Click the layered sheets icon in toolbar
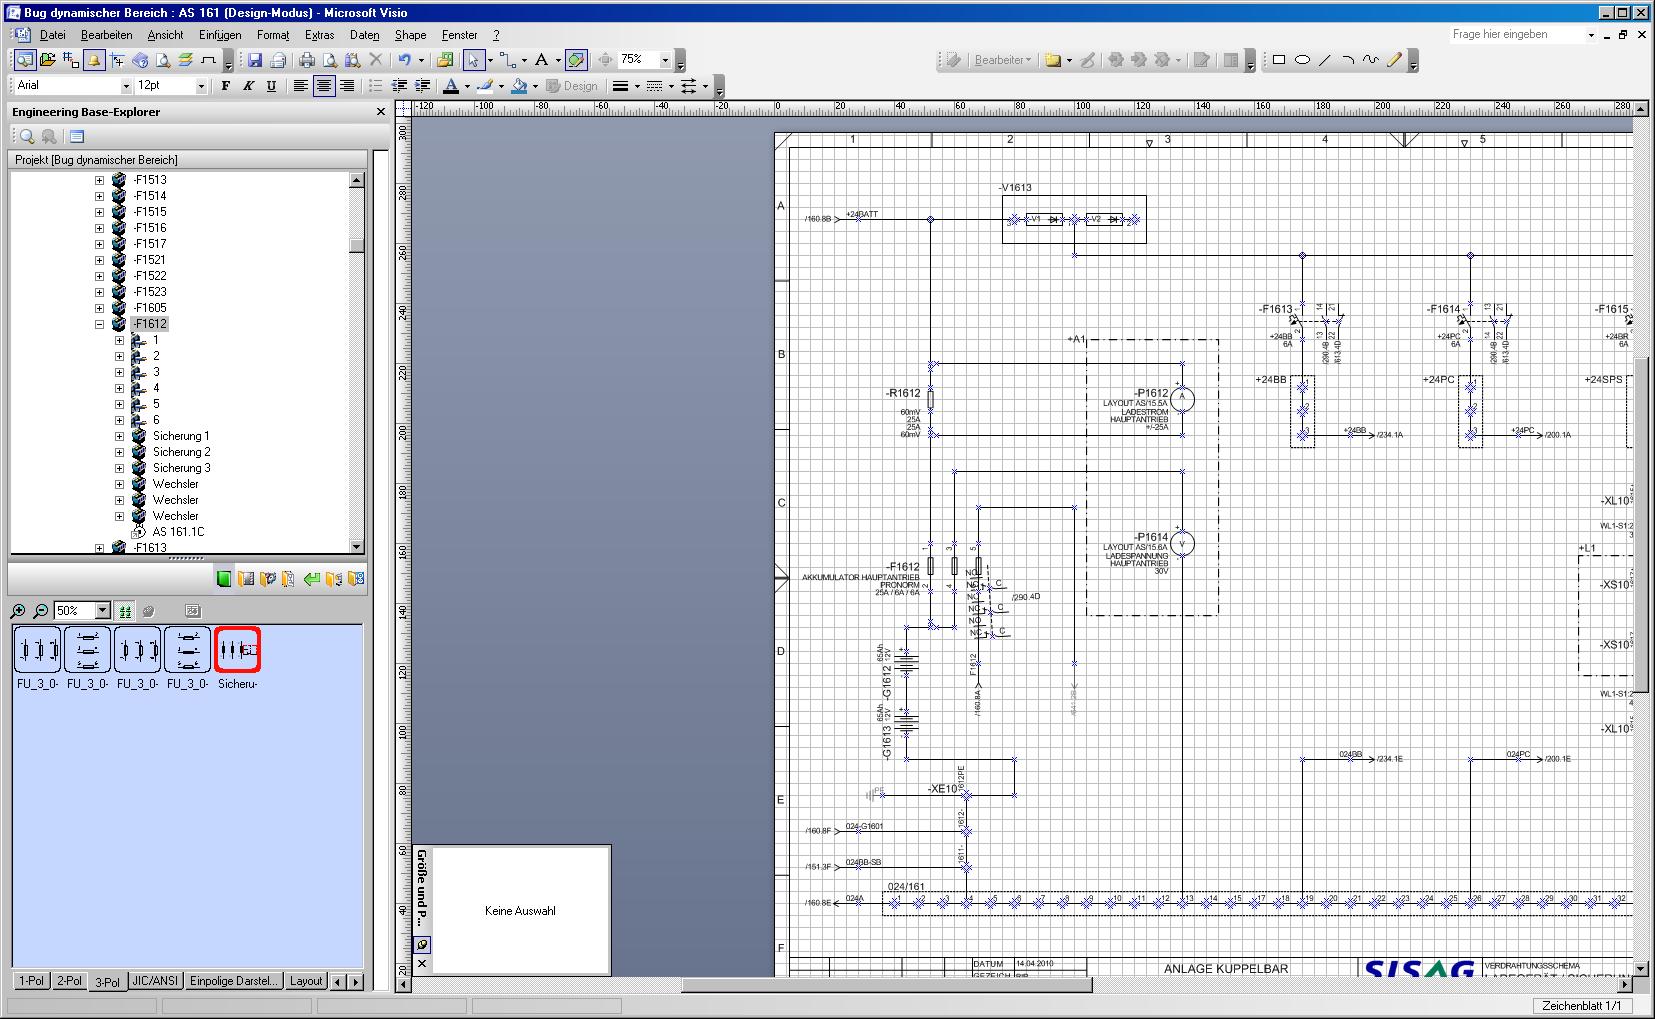1655x1019 pixels. (185, 60)
